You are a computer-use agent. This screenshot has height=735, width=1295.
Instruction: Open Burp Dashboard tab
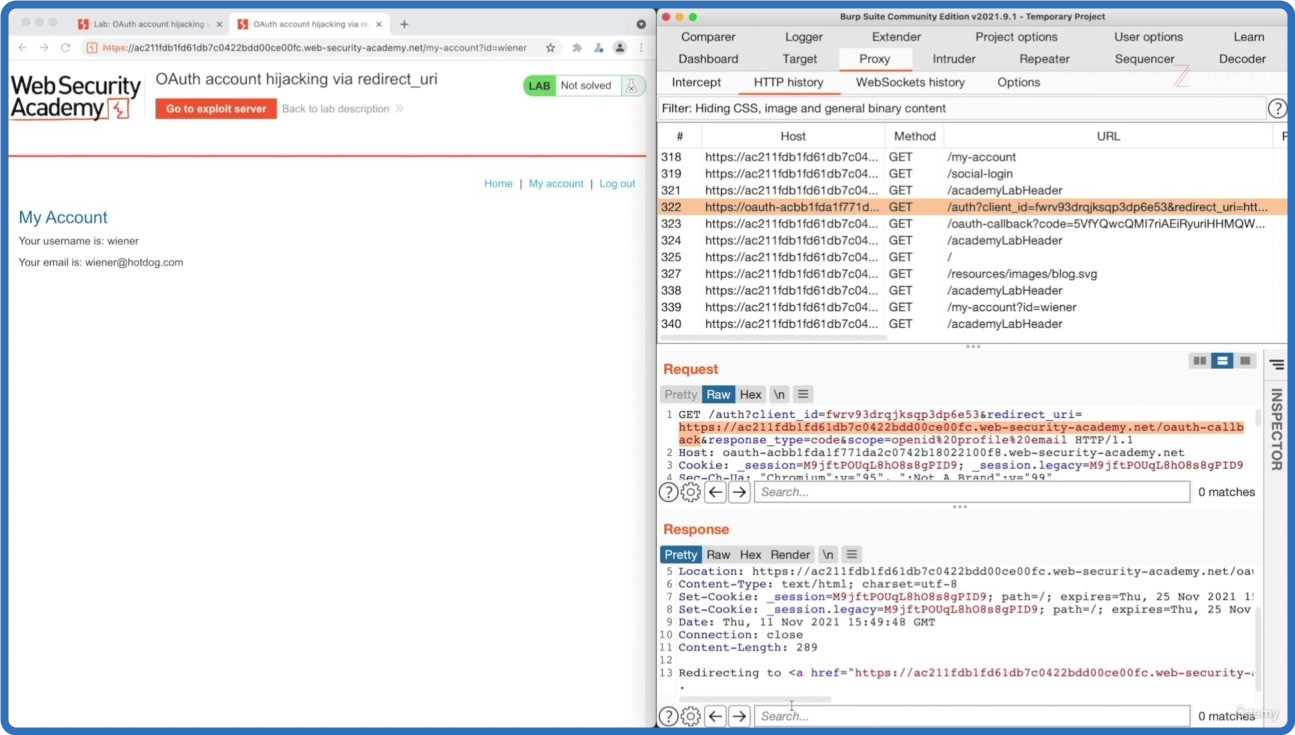pyautogui.click(x=708, y=59)
